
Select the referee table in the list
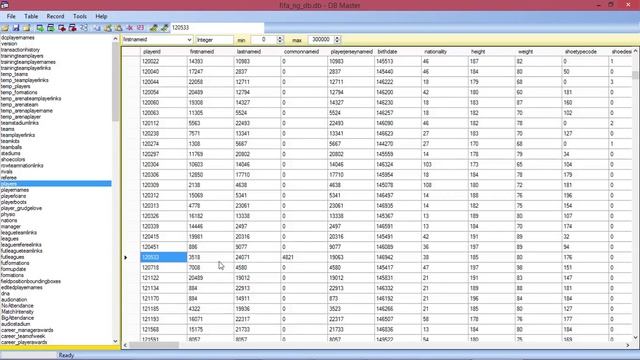(x=9, y=178)
